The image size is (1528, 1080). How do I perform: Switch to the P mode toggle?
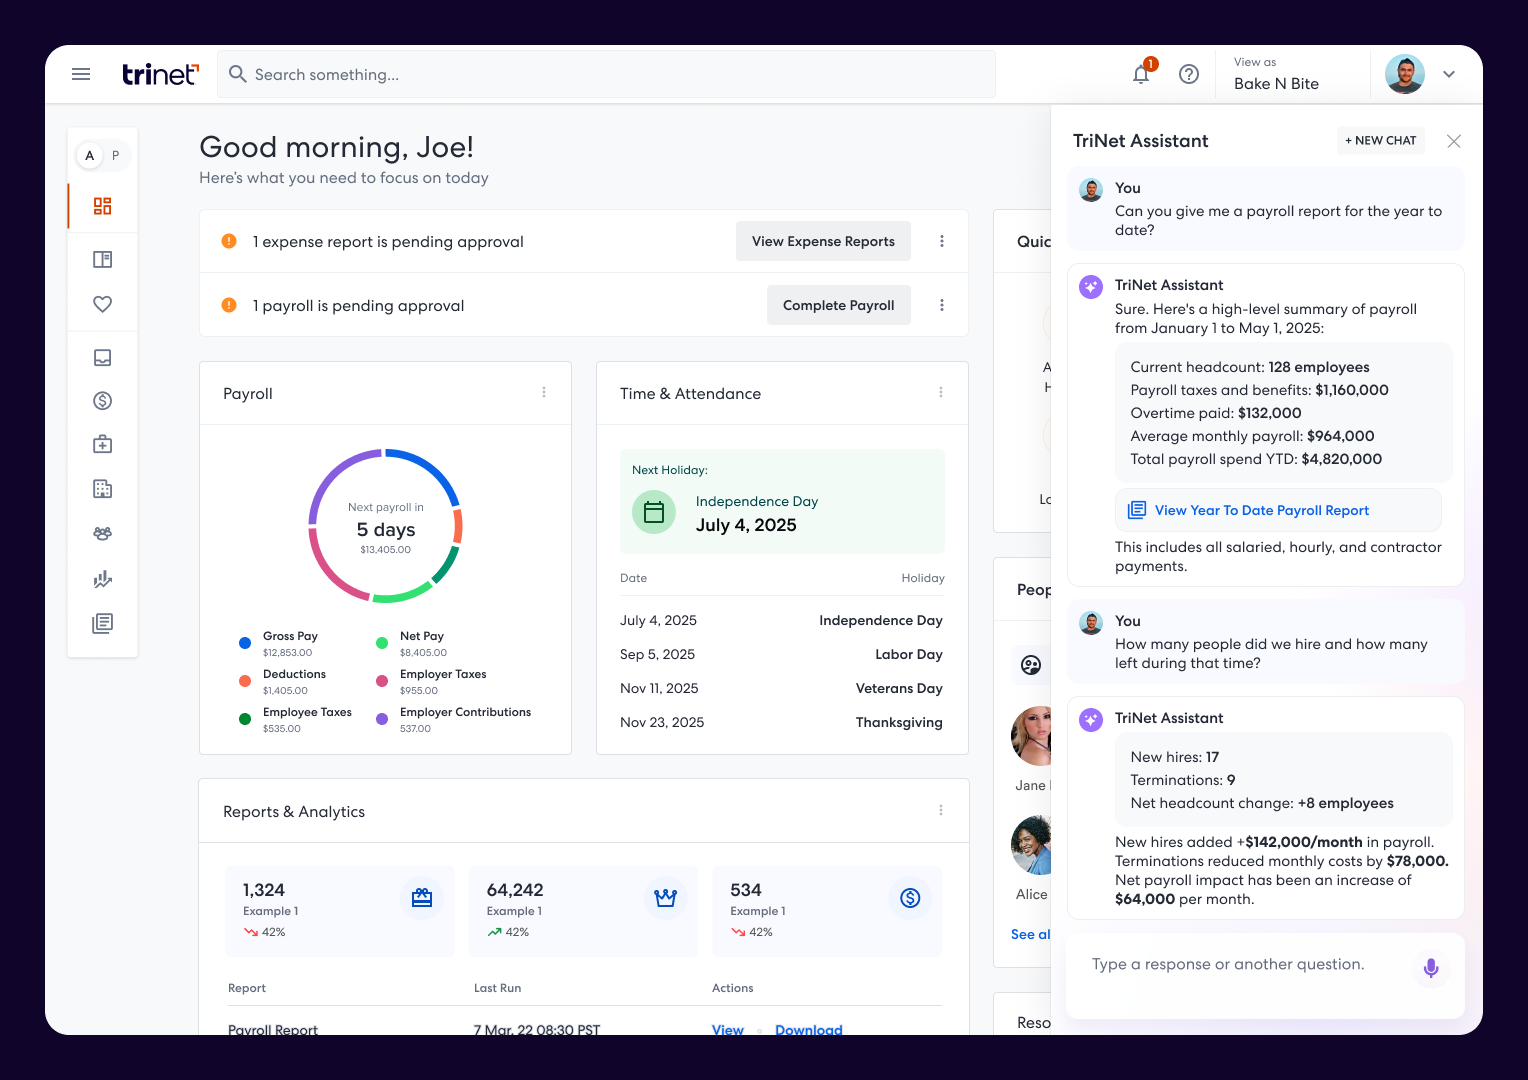[116, 155]
